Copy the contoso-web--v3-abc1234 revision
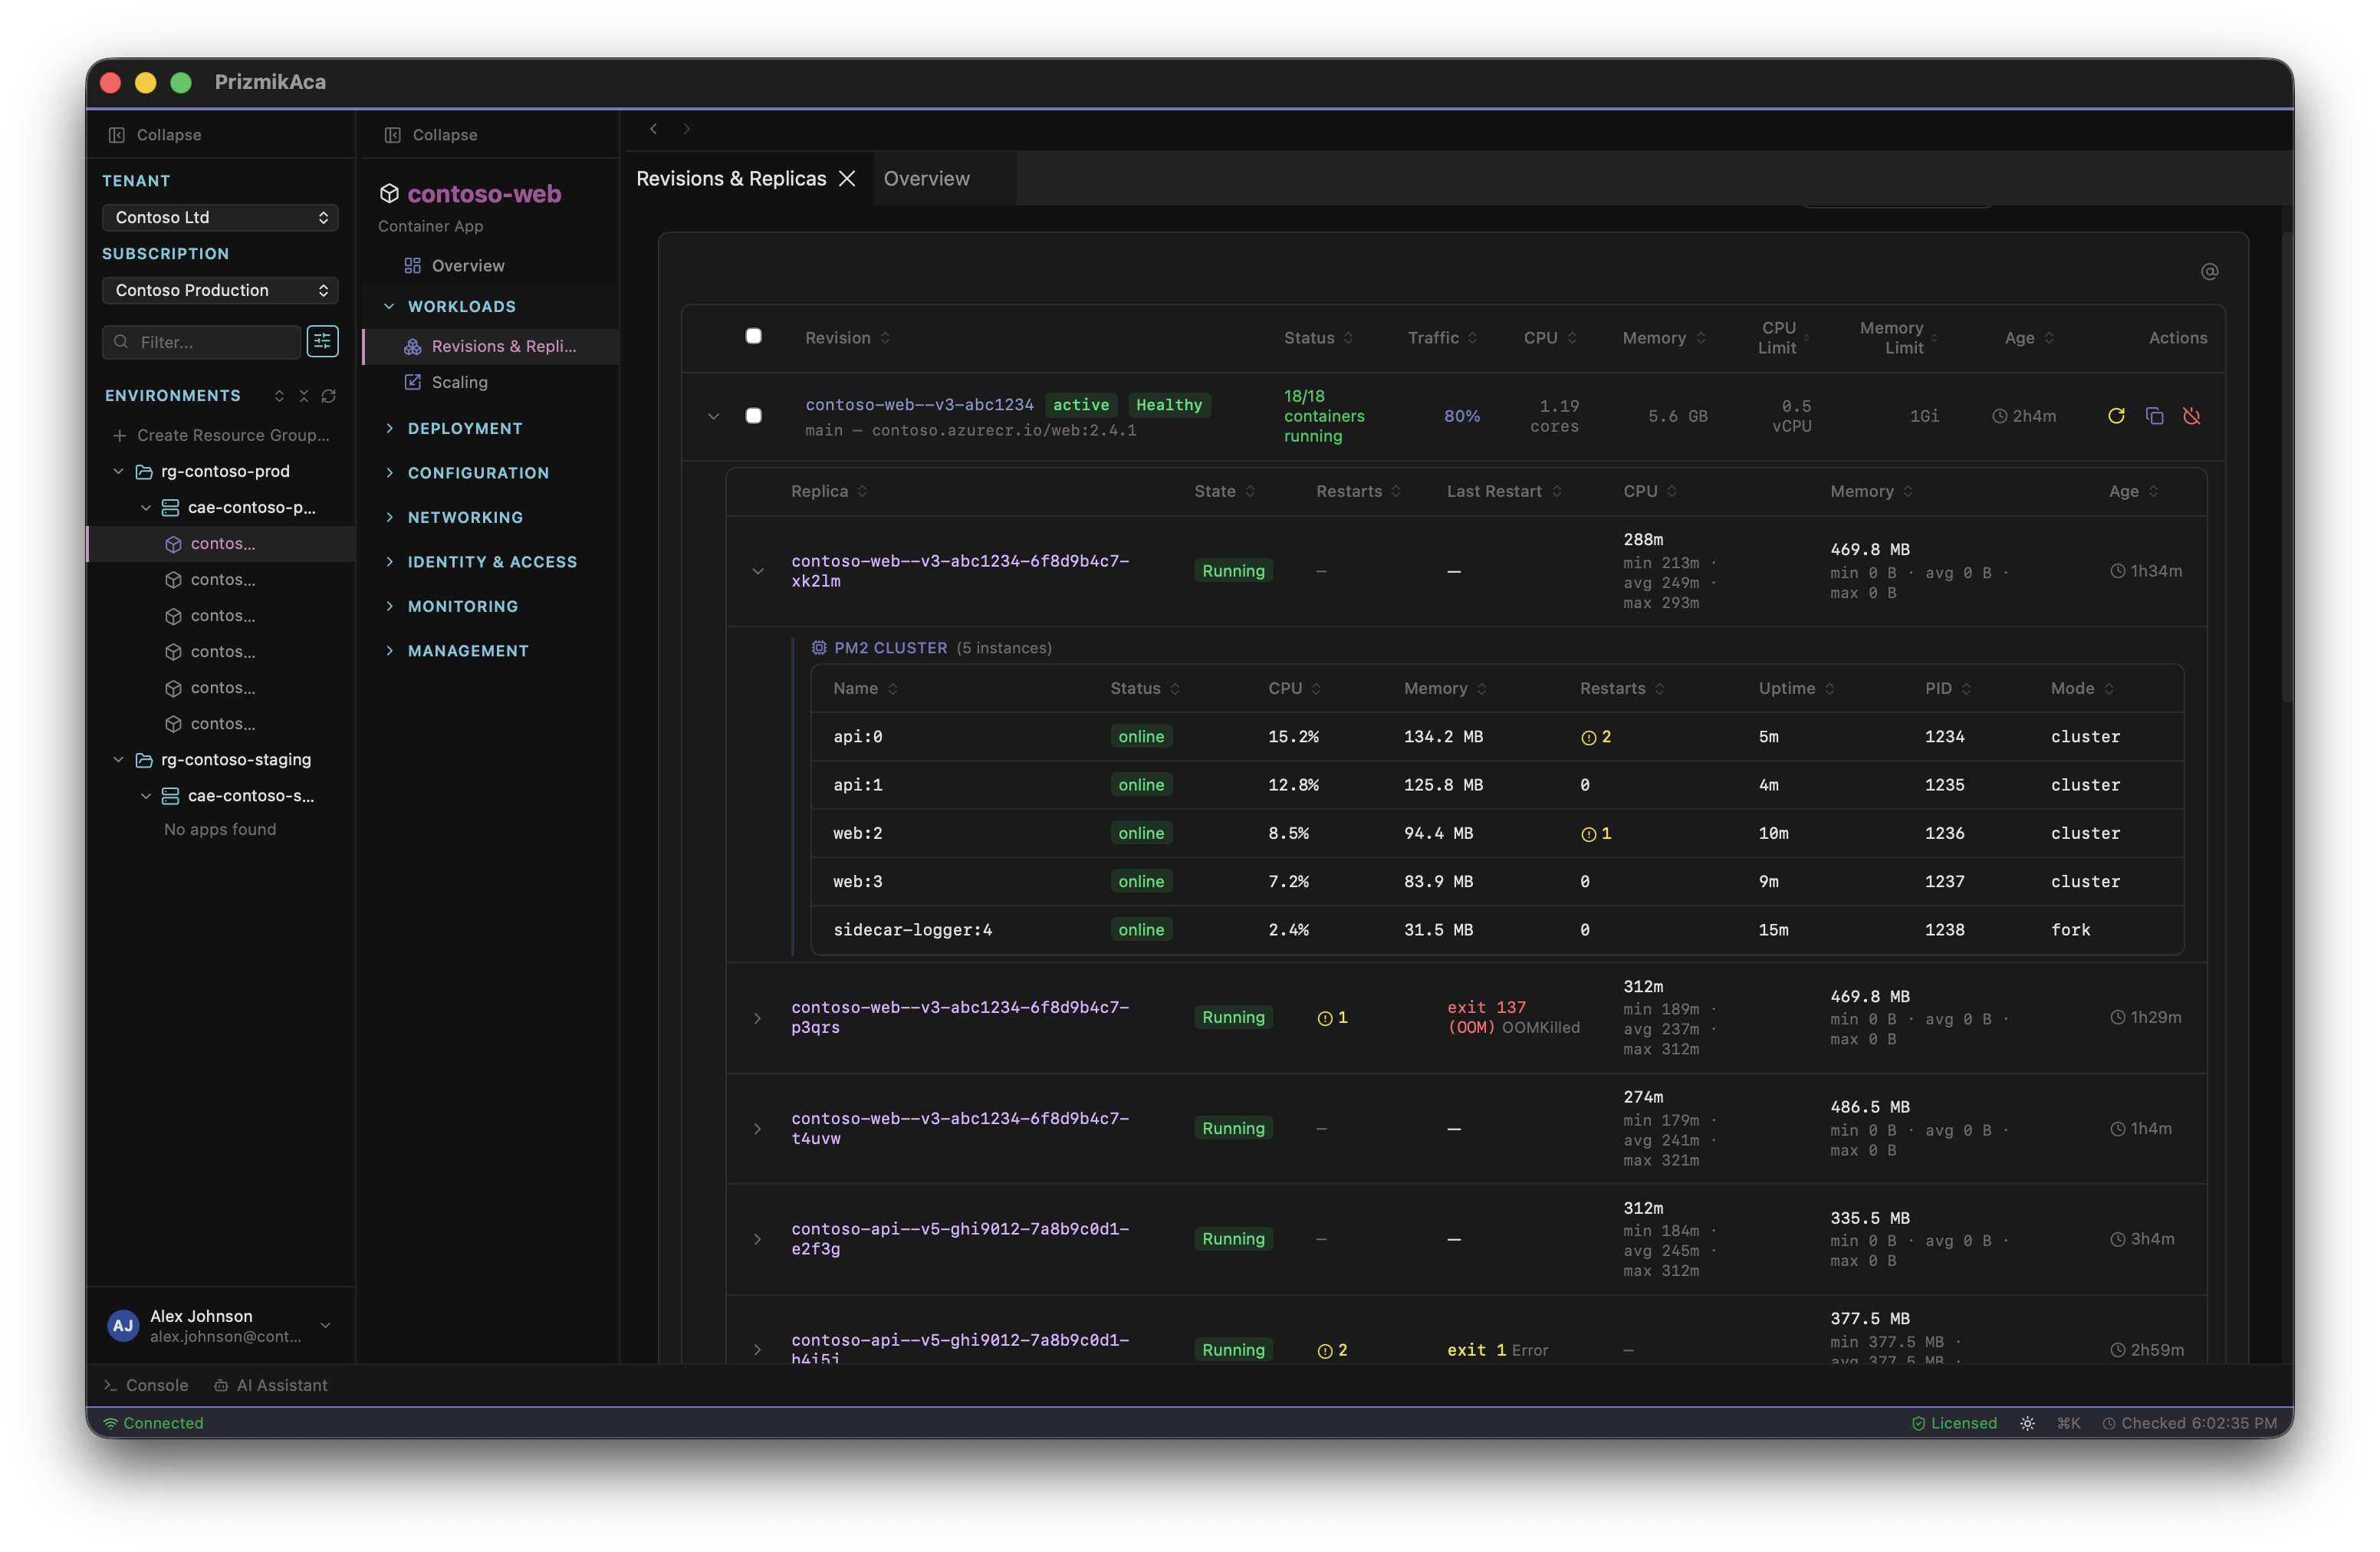 coord(2155,415)
